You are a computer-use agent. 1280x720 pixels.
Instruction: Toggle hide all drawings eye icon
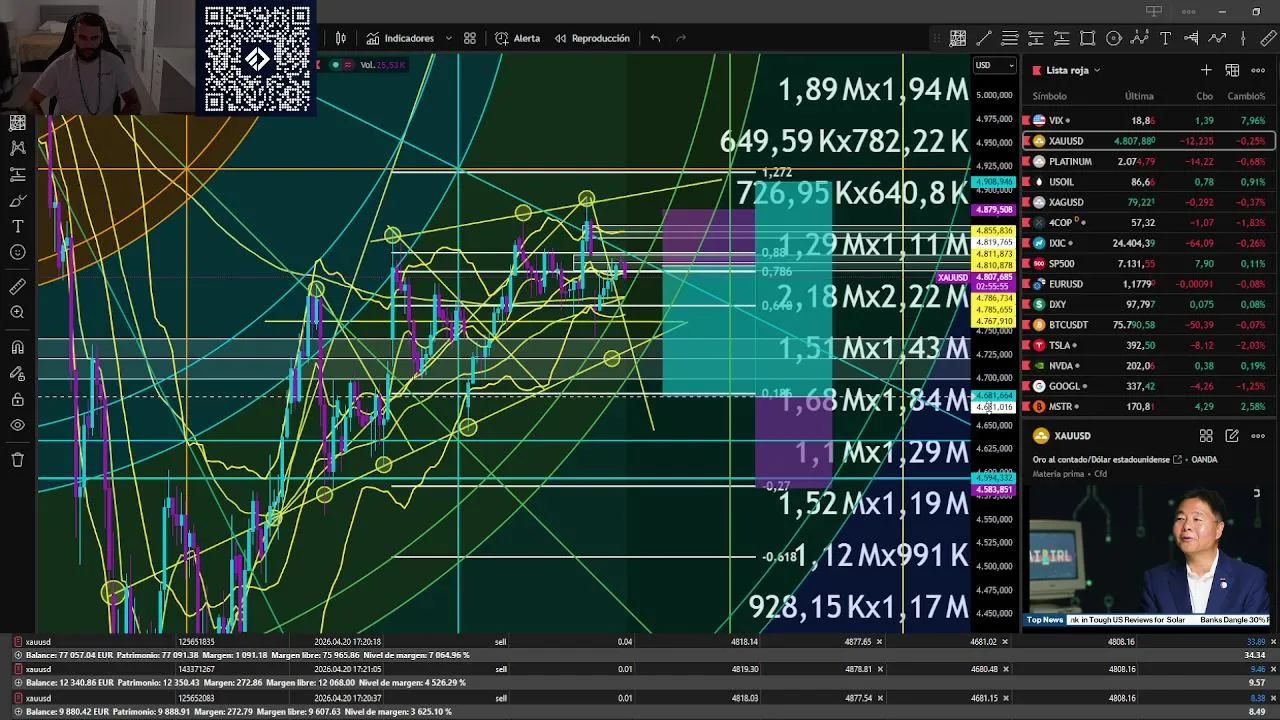click(17, 426)
